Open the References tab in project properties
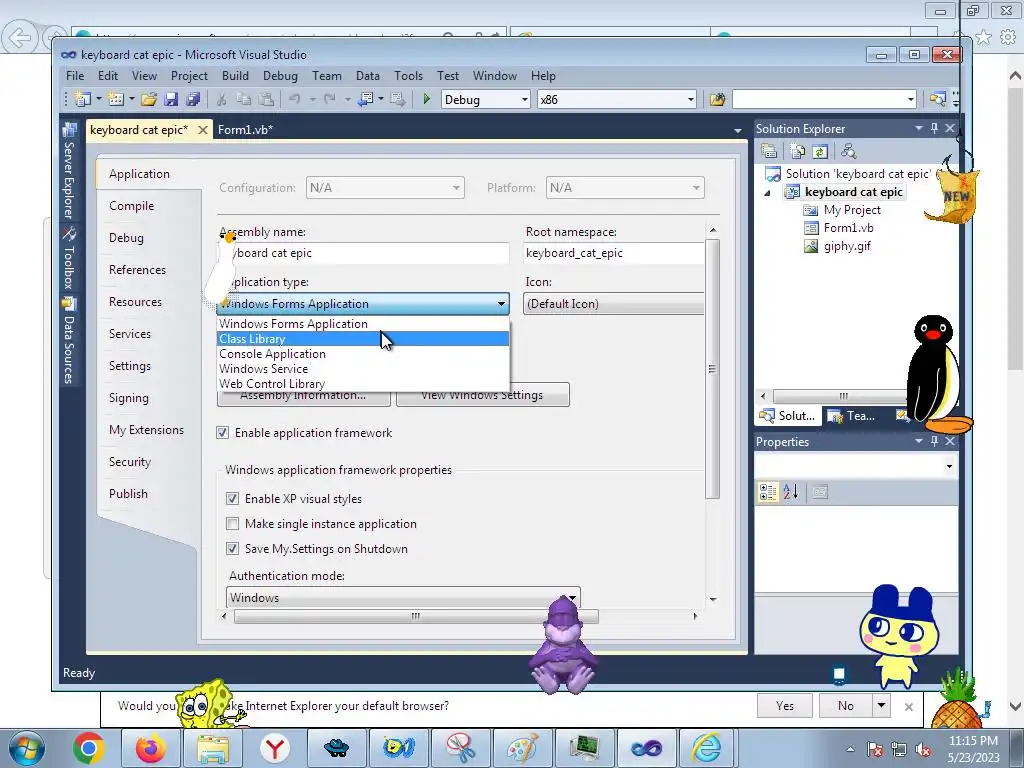The height and width of the screenshot is (768, 1024). 137,270
